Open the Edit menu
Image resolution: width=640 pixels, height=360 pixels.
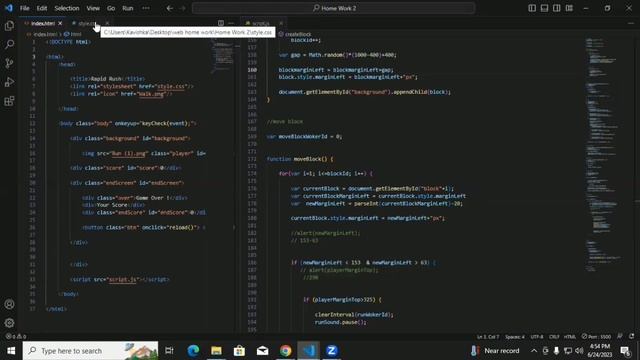[42, 8]
